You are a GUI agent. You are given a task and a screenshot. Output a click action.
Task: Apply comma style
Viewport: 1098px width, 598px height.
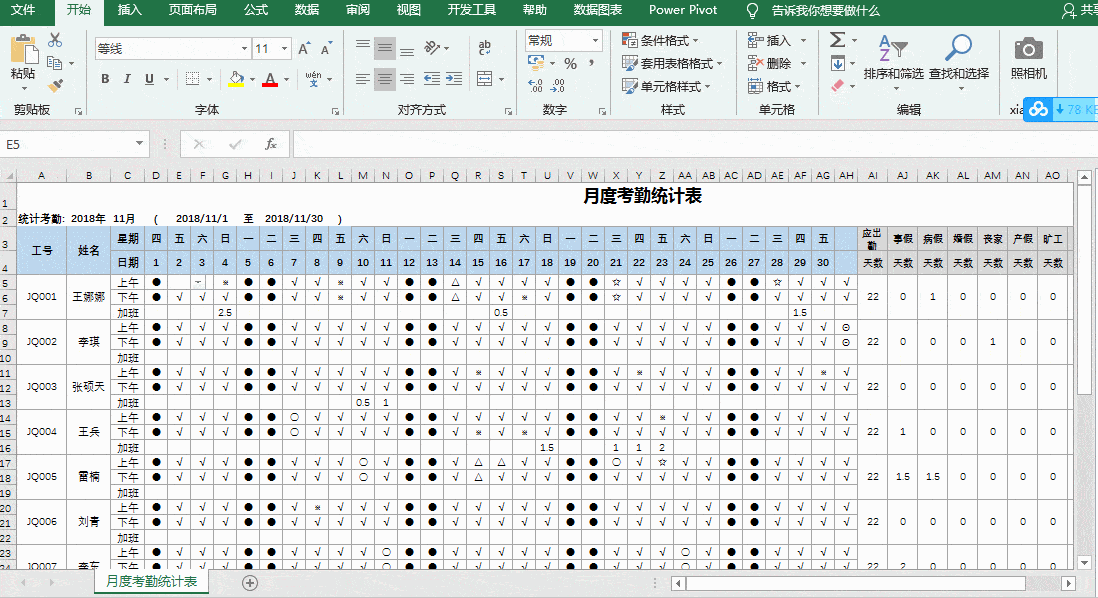coord(592,64)
